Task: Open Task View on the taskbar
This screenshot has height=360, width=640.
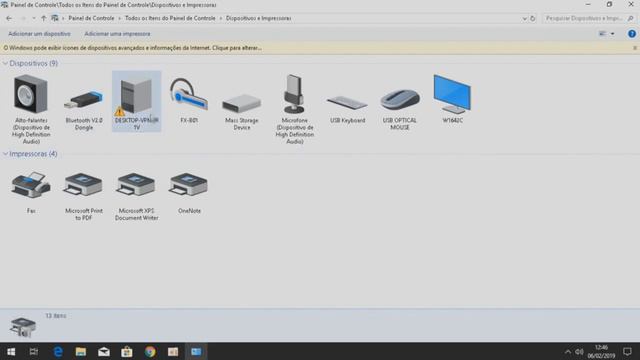Action: click(33, 351)
